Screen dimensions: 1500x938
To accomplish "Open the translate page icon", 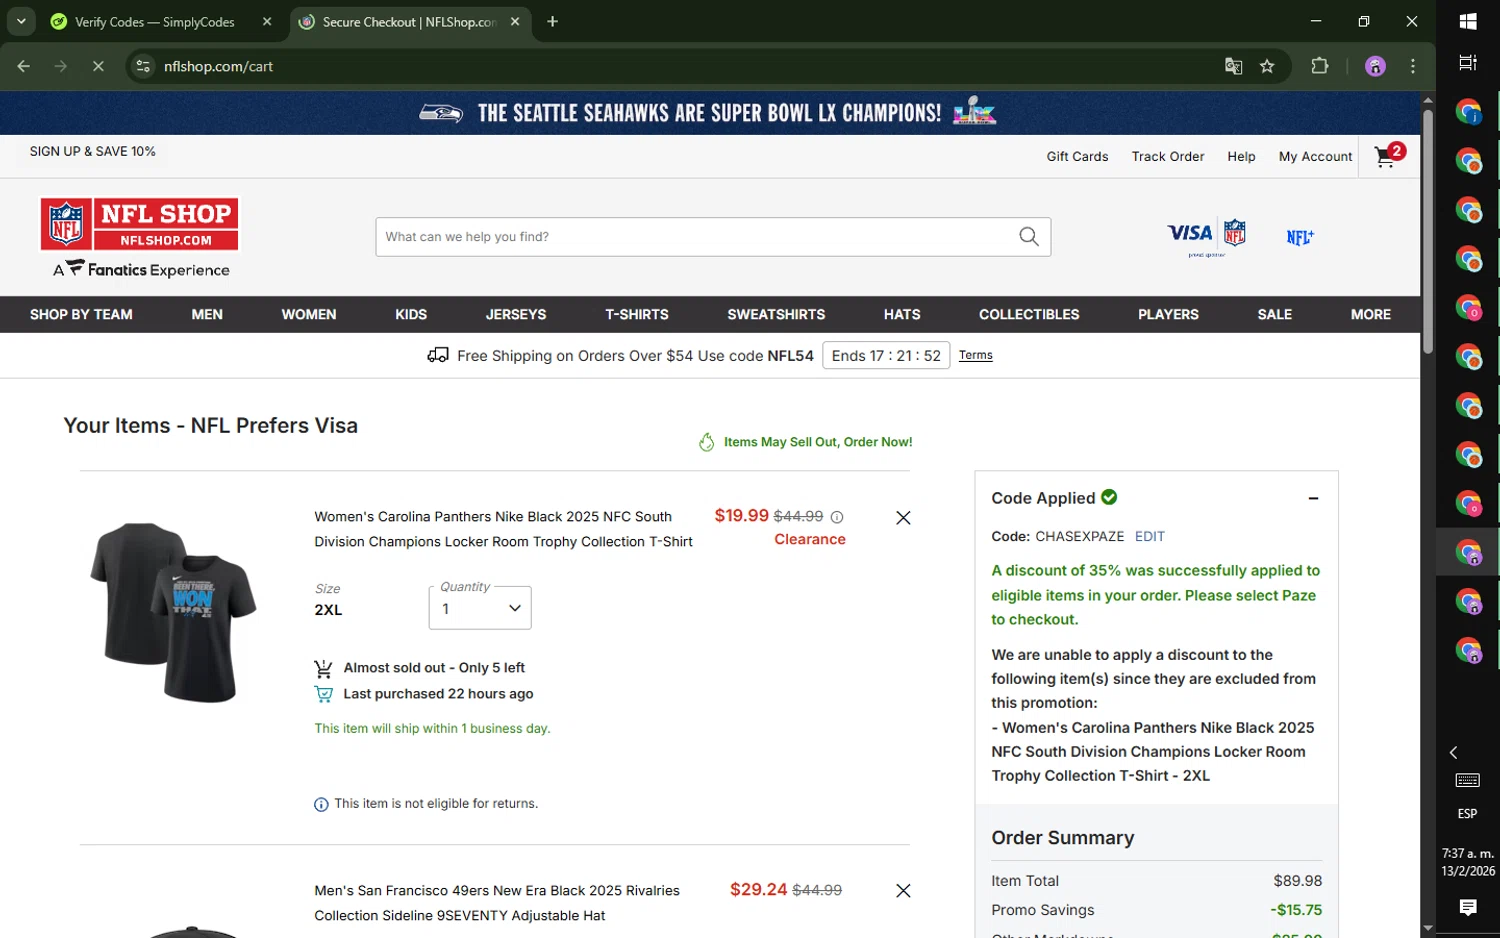I will click(1233, 66).
